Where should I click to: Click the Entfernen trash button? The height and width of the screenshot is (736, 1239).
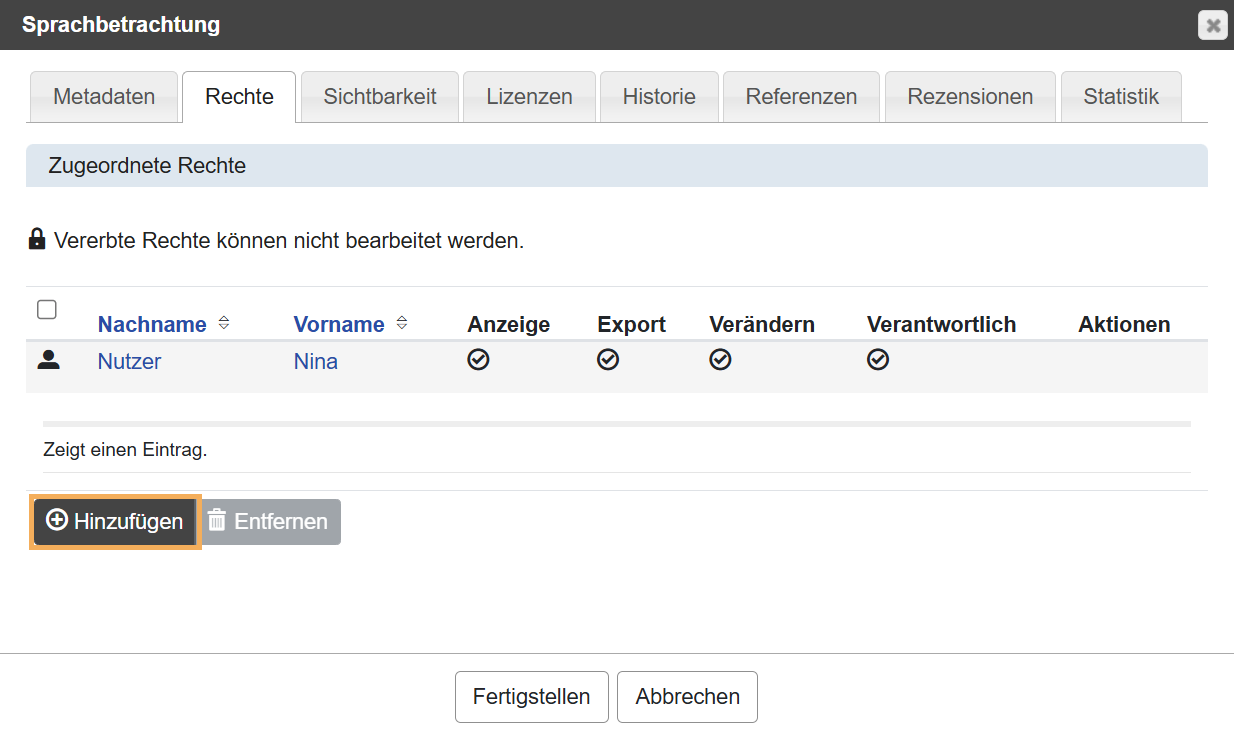pyautogui.click(x=270, y=522)
